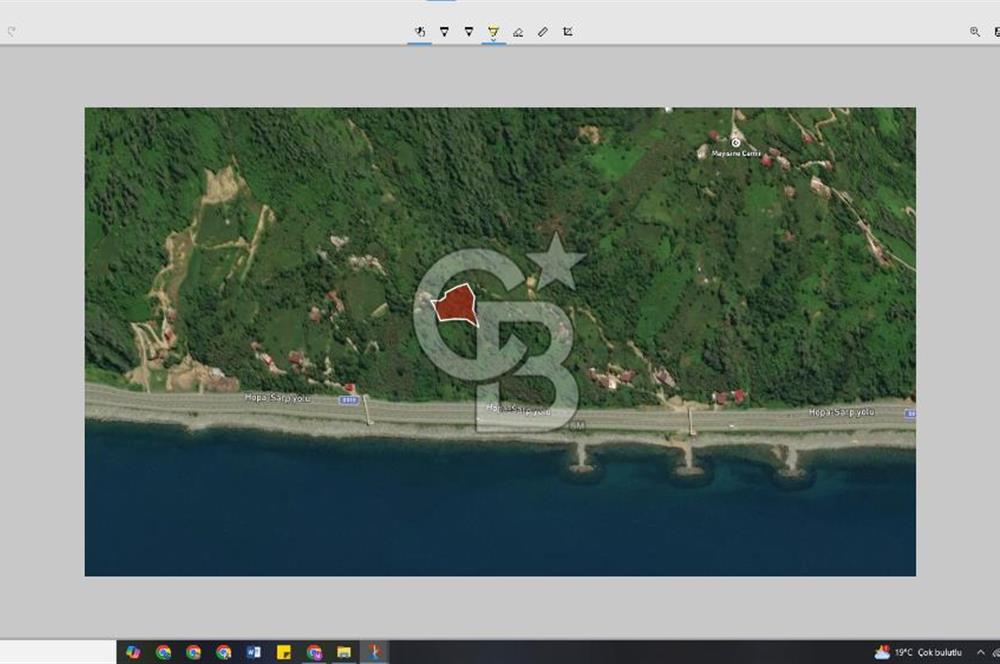The height and width of the screenshot is (664, 1000).
Task: Select the first black ballpoint pen tool
Action: click(445, 31)
